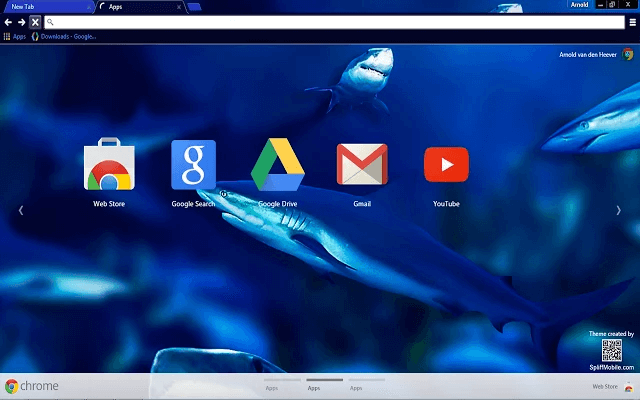Click the browser forward arrow
640x400 pixels.
tap(21, 21)
